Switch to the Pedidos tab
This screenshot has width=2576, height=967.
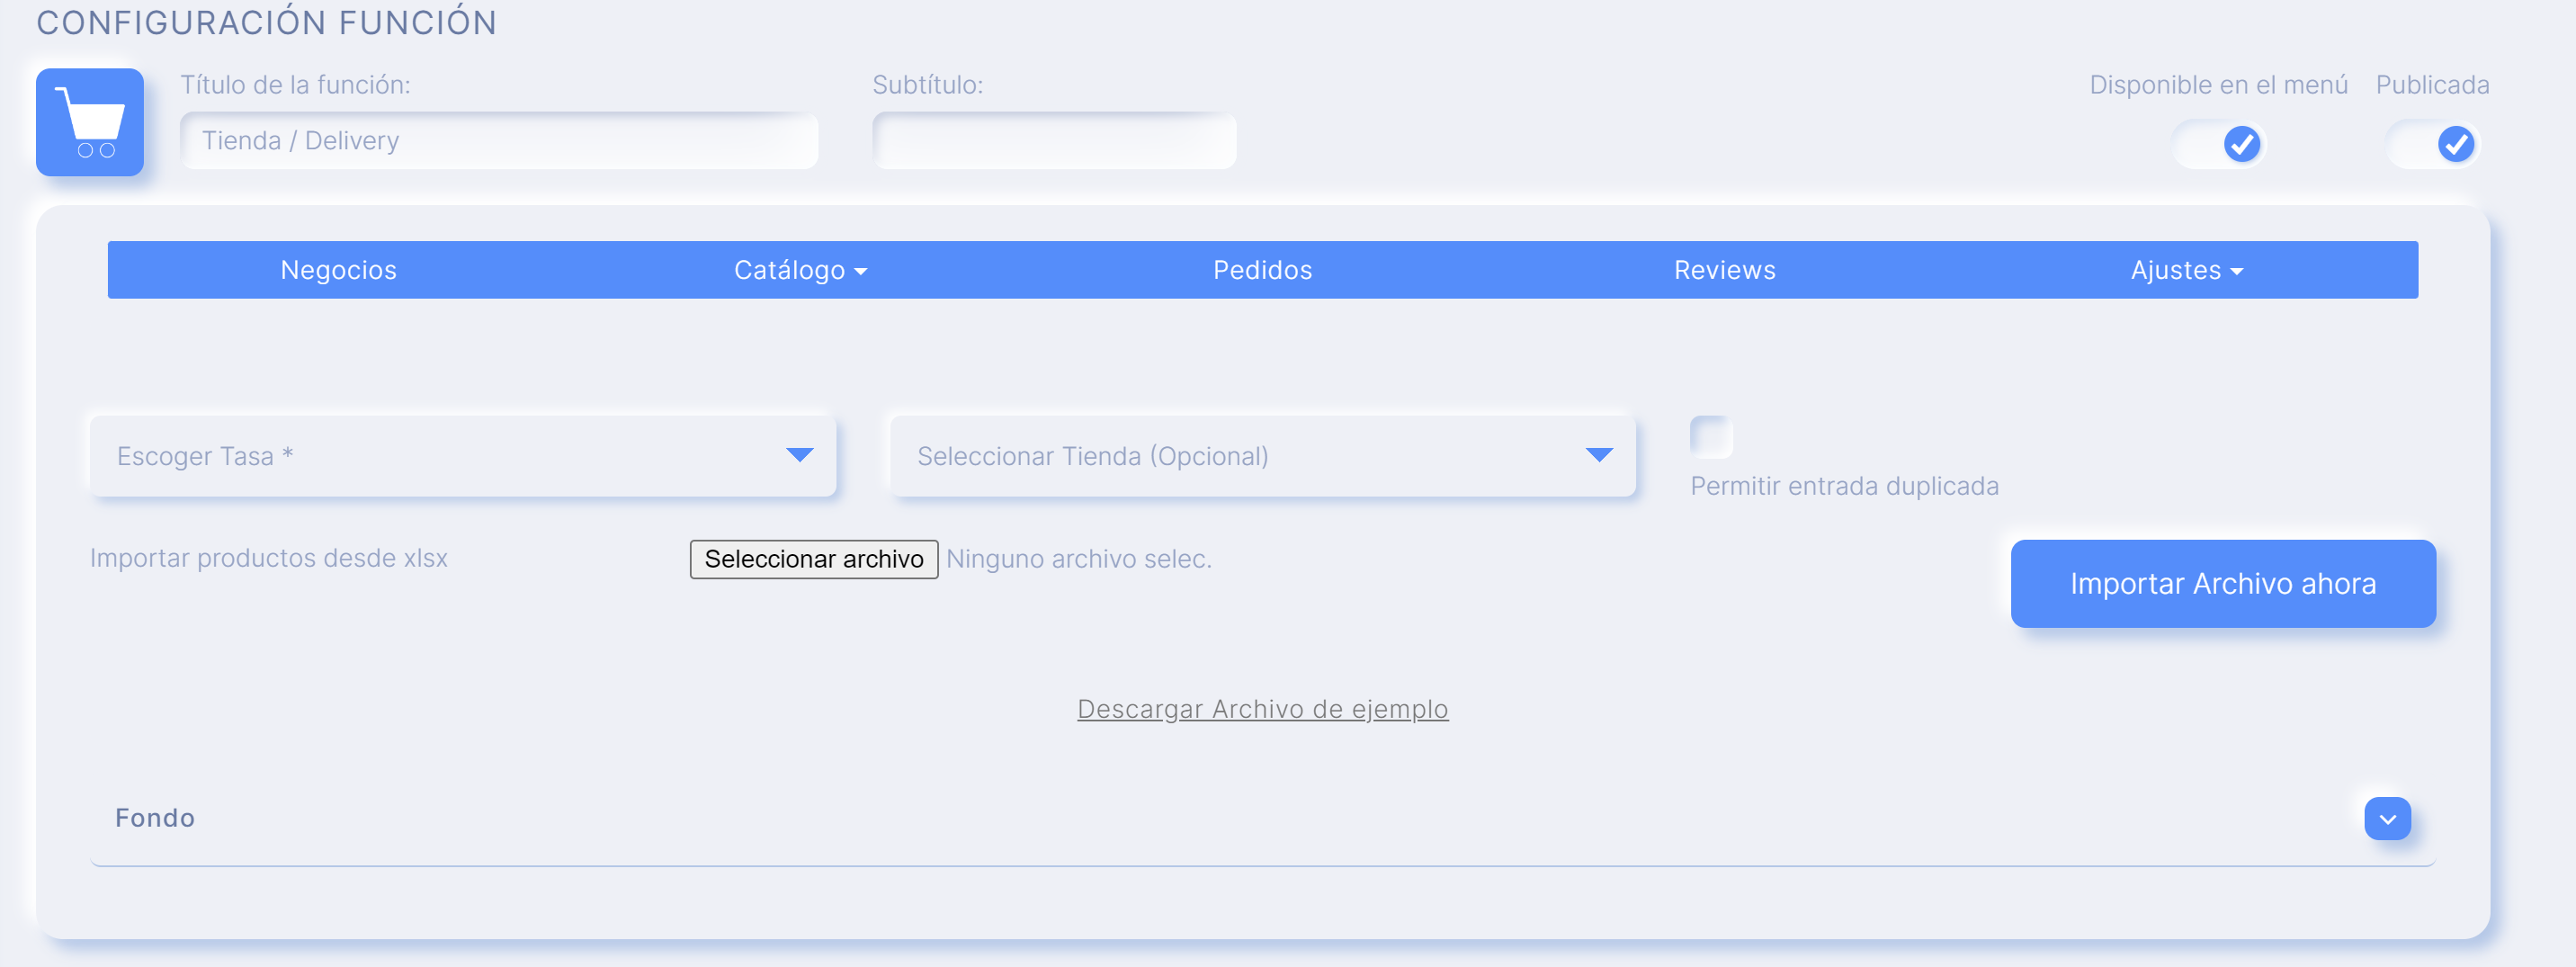(x=1262, y=270)
